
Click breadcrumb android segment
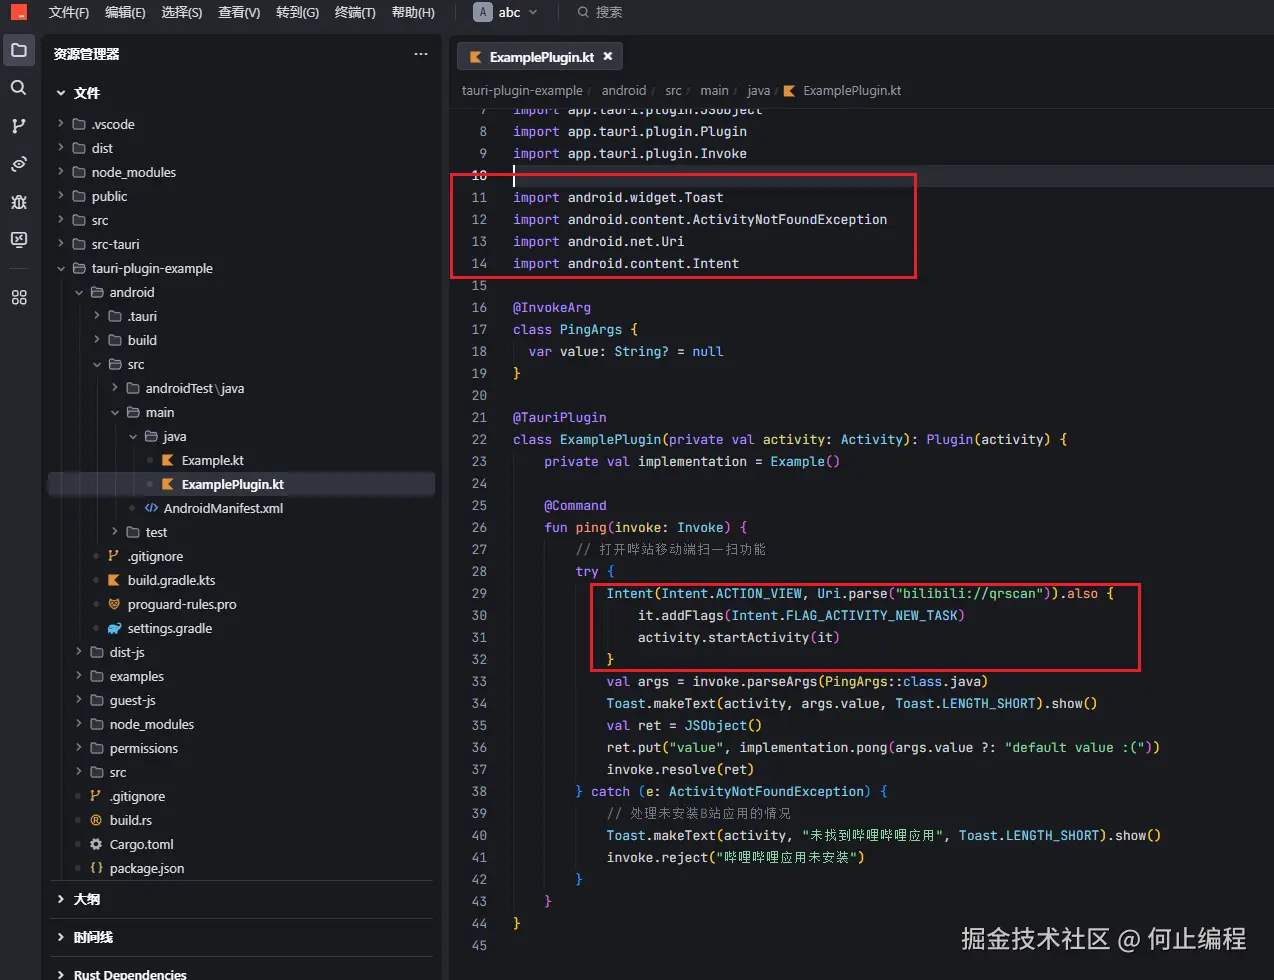pyautogui.click(x=624, y=90)
